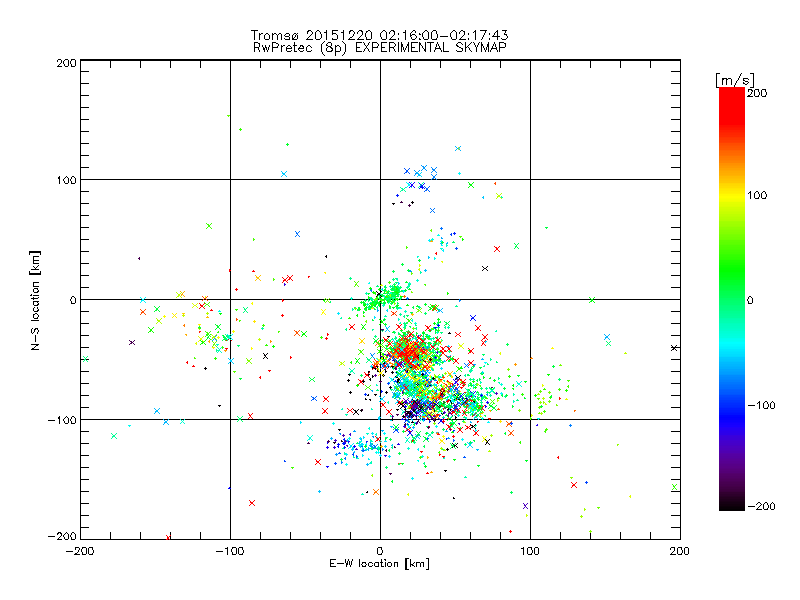Select the colorbar '200' top label
The image size is (800, 600).
click(757, 93)
